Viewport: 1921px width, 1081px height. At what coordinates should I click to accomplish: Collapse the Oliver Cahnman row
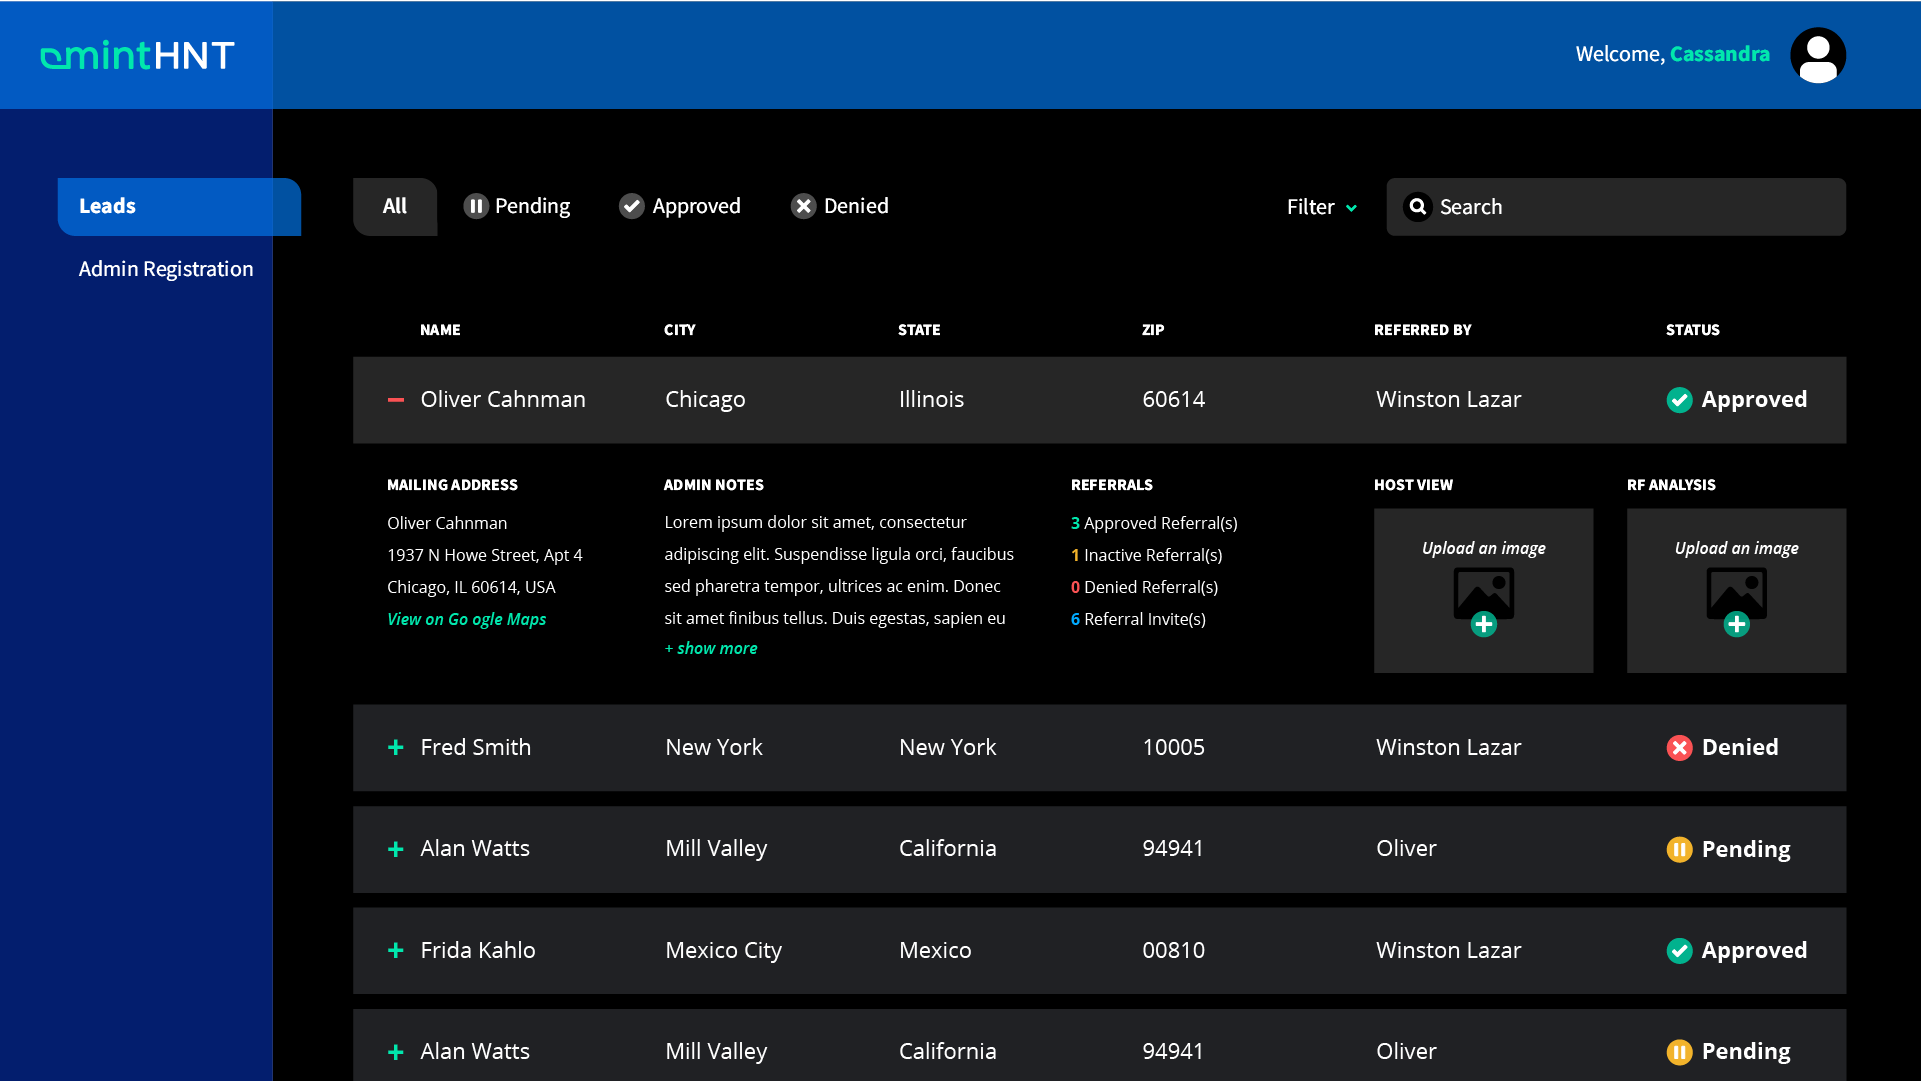pyautogui.click(x=396, y=400)
